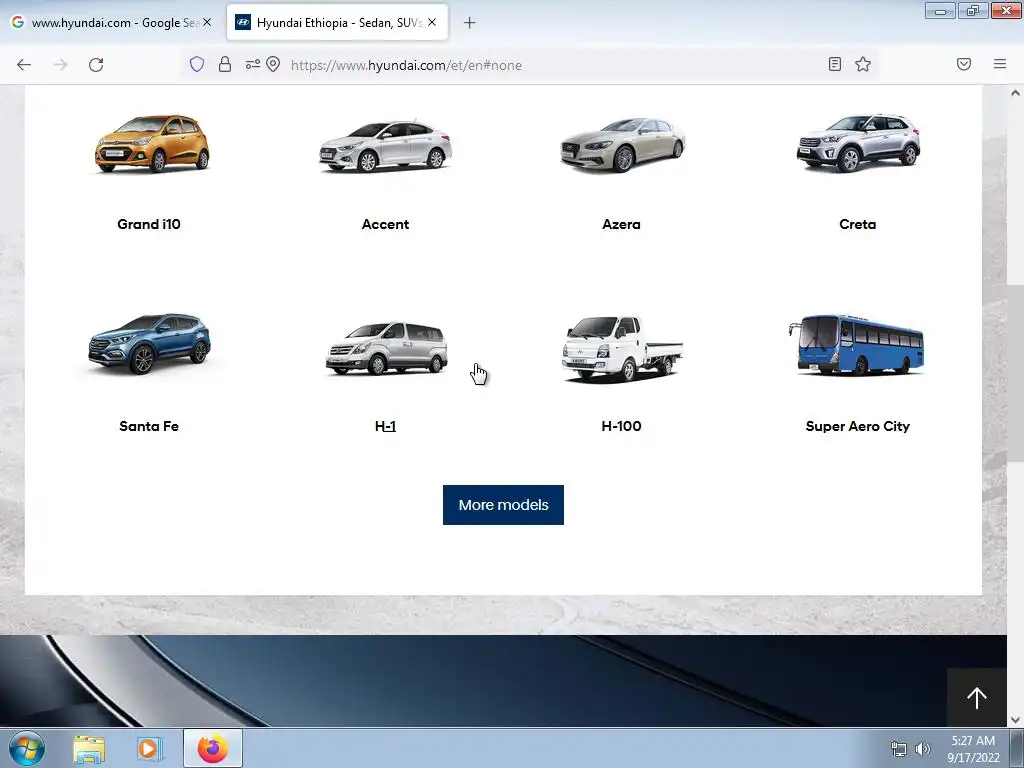Open the H-100 truck image

pos(622,348)
